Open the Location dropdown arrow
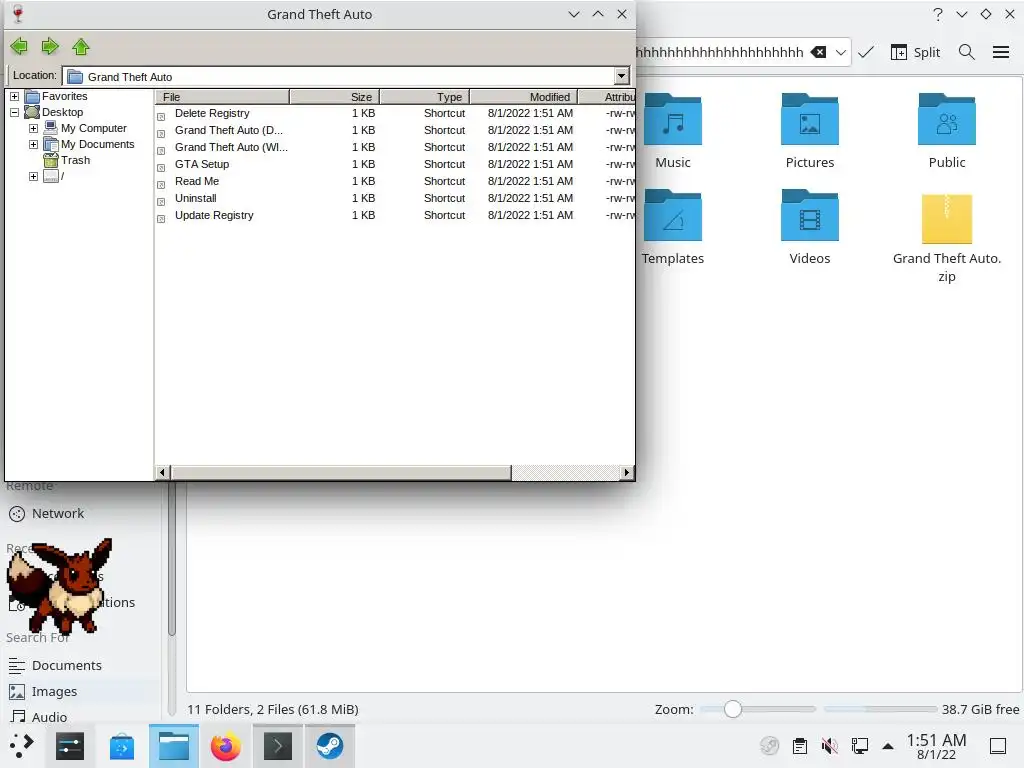This screenshot has width=1024, height=768. 621,76
